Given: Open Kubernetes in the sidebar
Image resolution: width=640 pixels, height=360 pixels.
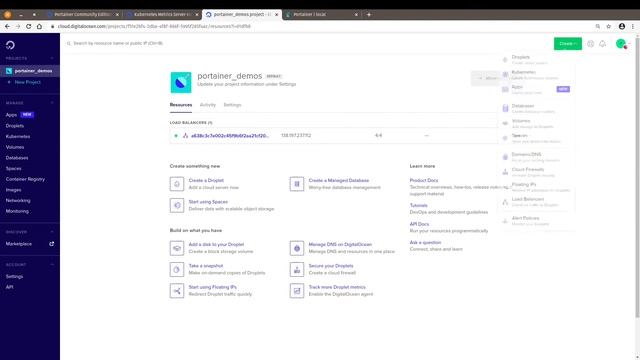Looking at the screenshot, I should click(x=18, y=136).
